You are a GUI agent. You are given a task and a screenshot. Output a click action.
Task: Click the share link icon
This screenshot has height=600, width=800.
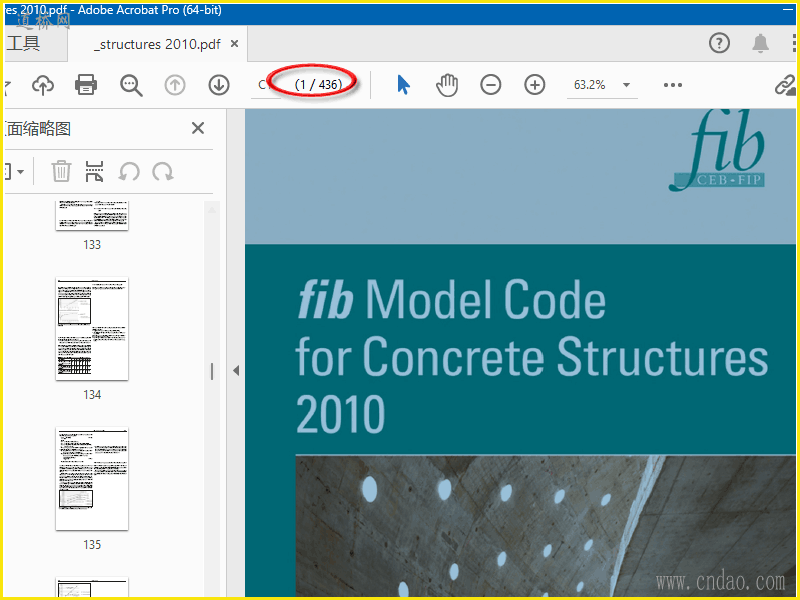click(x=785, y=85)
